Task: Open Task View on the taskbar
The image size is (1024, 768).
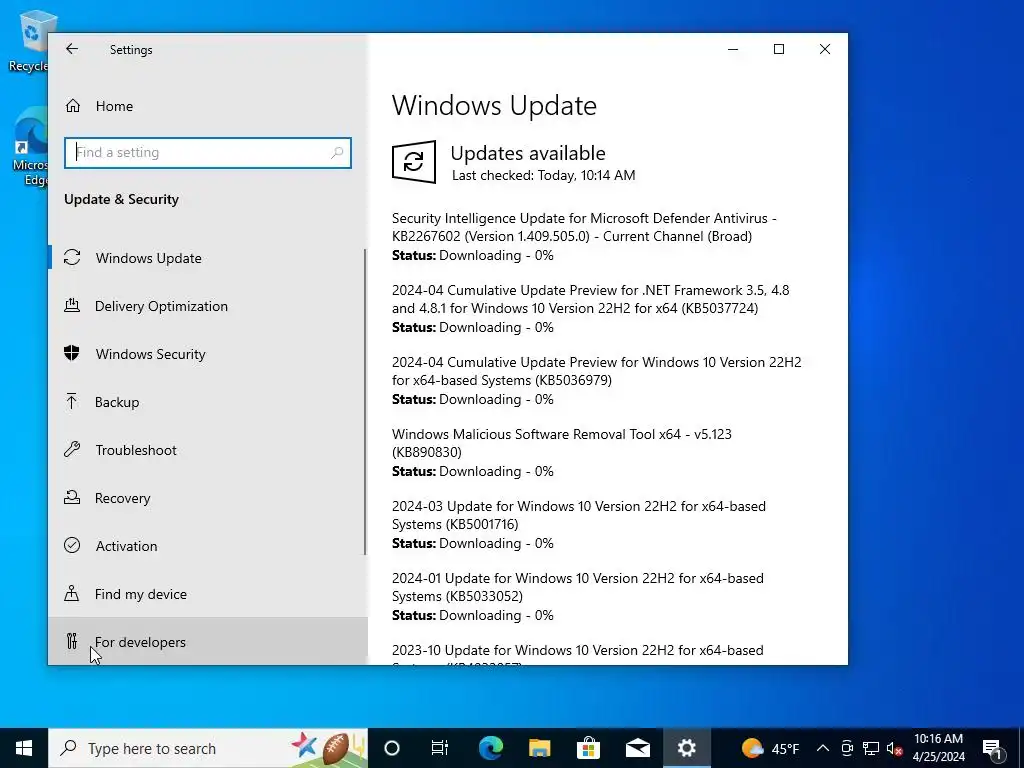Action: pyautogui.click(x=440, y=748)
